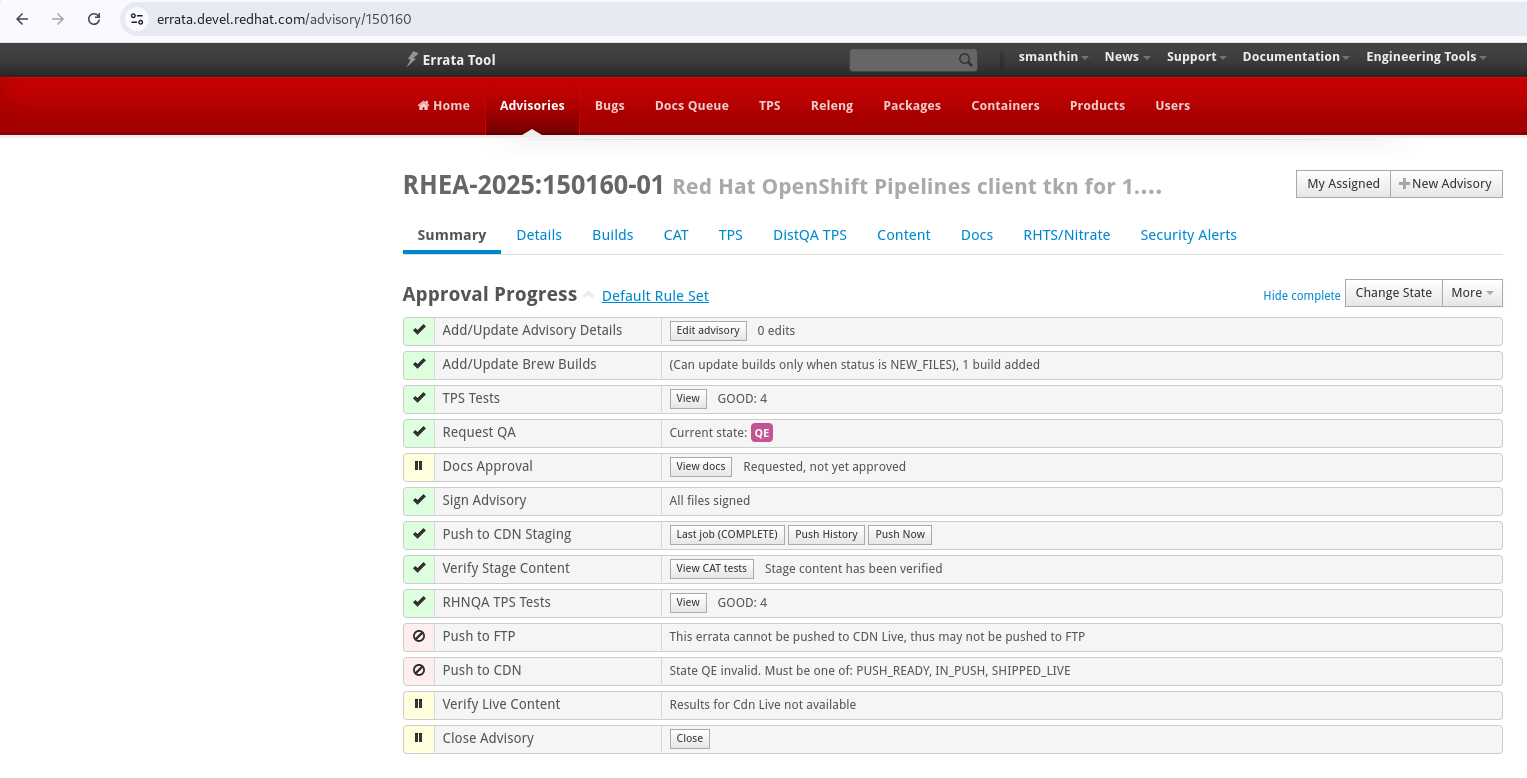Open the Default Rule Set link
1527x778 pixels.
pos(655,296)
